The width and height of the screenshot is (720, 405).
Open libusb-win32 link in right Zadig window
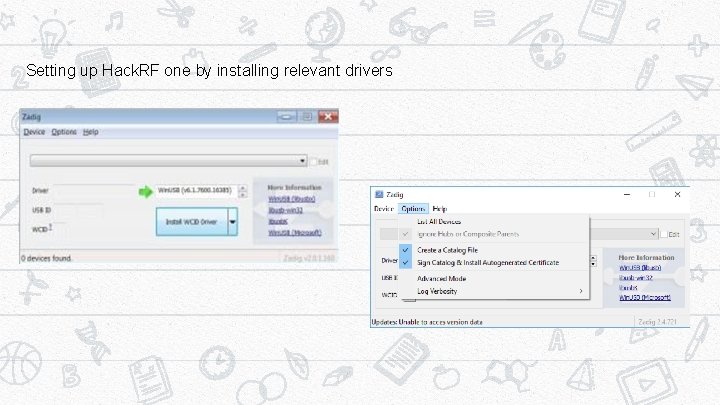coord(636,278)
